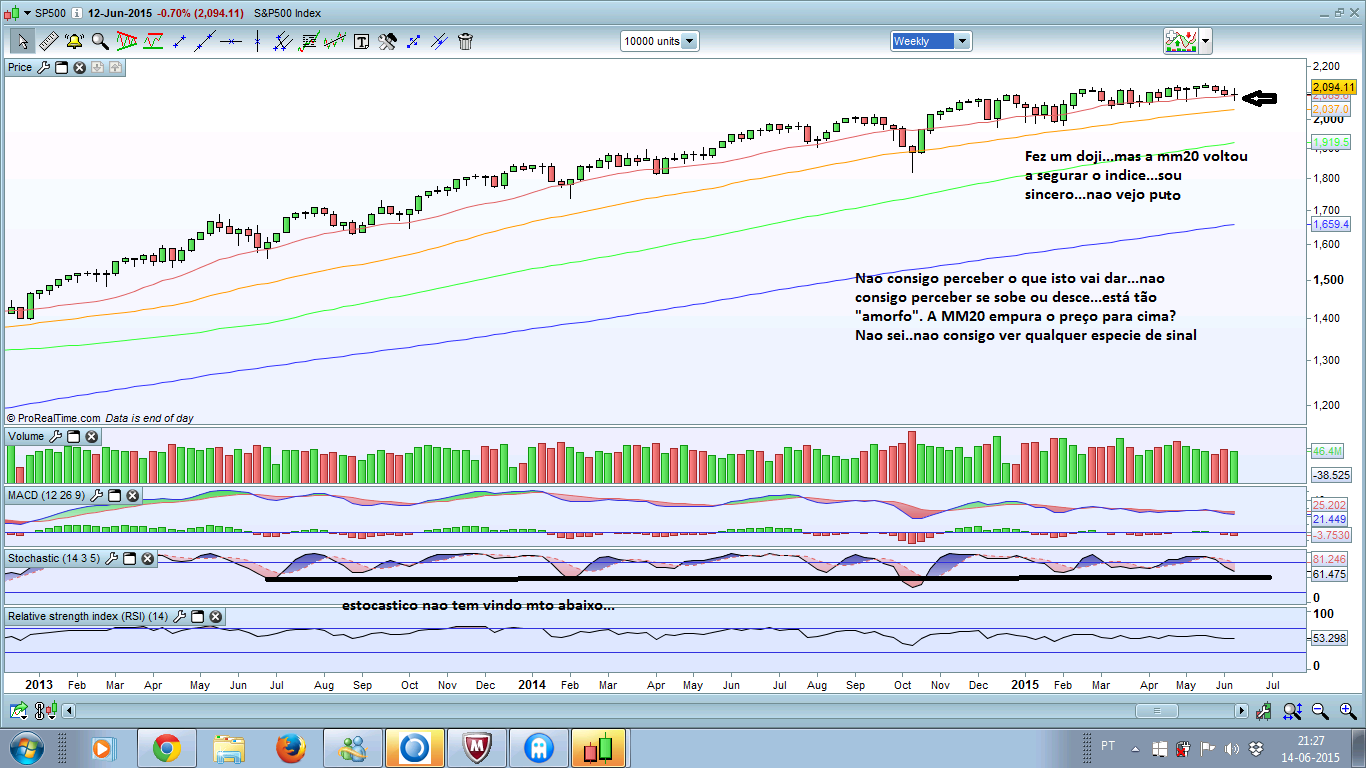Select the red-green support resistance tool
Screen dimensions: 1366x768
point(153,41)
